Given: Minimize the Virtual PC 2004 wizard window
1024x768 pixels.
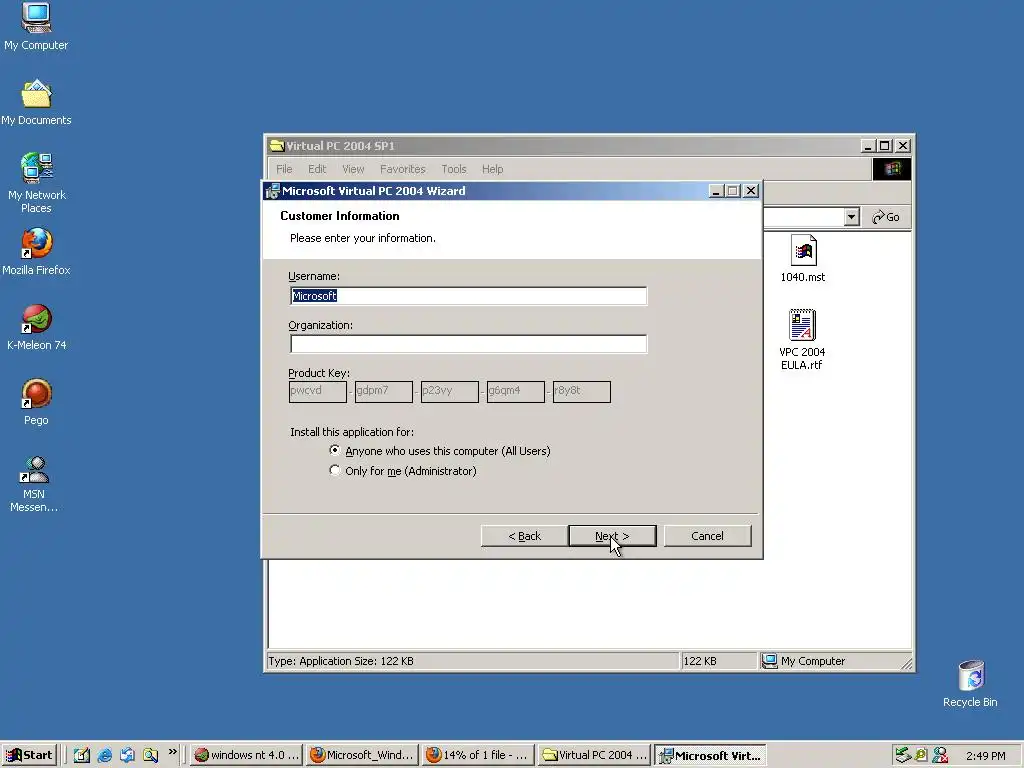Looking at the screenshot, I should 716,191.
